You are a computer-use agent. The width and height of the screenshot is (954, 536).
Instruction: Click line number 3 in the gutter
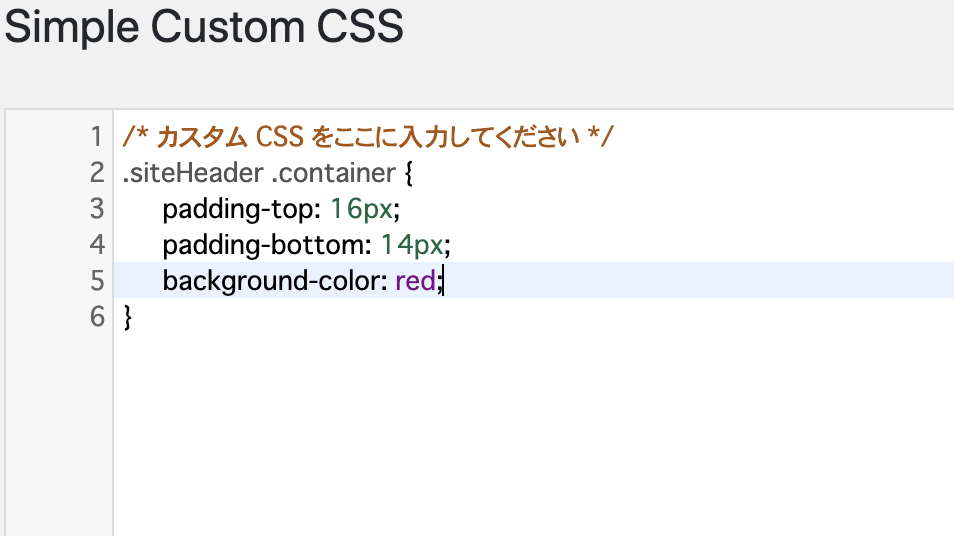97,209
